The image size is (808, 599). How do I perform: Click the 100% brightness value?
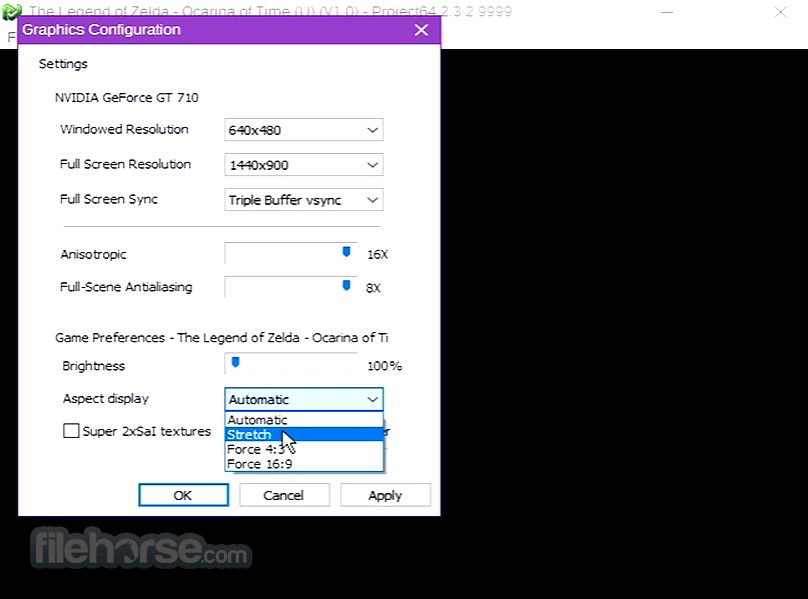(x=384, y=366)
